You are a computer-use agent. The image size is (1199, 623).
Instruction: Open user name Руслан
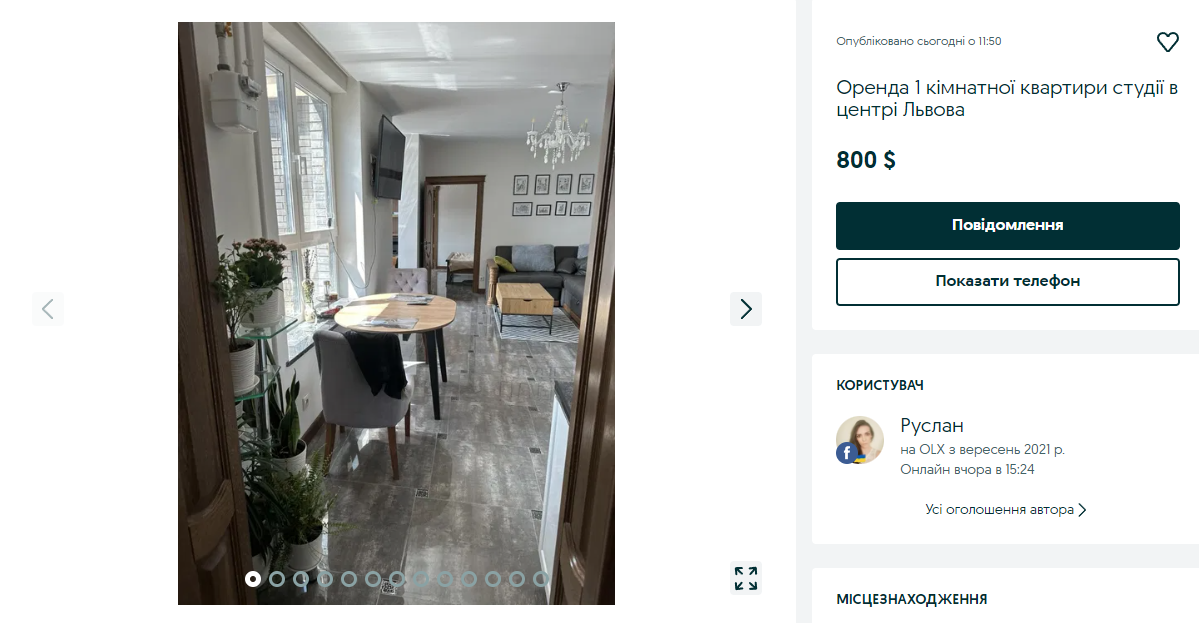tap(931, 425)
